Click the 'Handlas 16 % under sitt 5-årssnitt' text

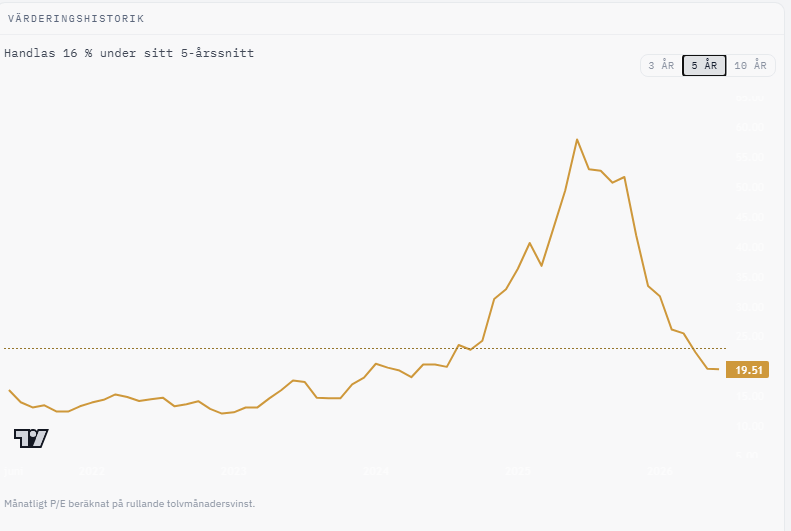(129, 53)
